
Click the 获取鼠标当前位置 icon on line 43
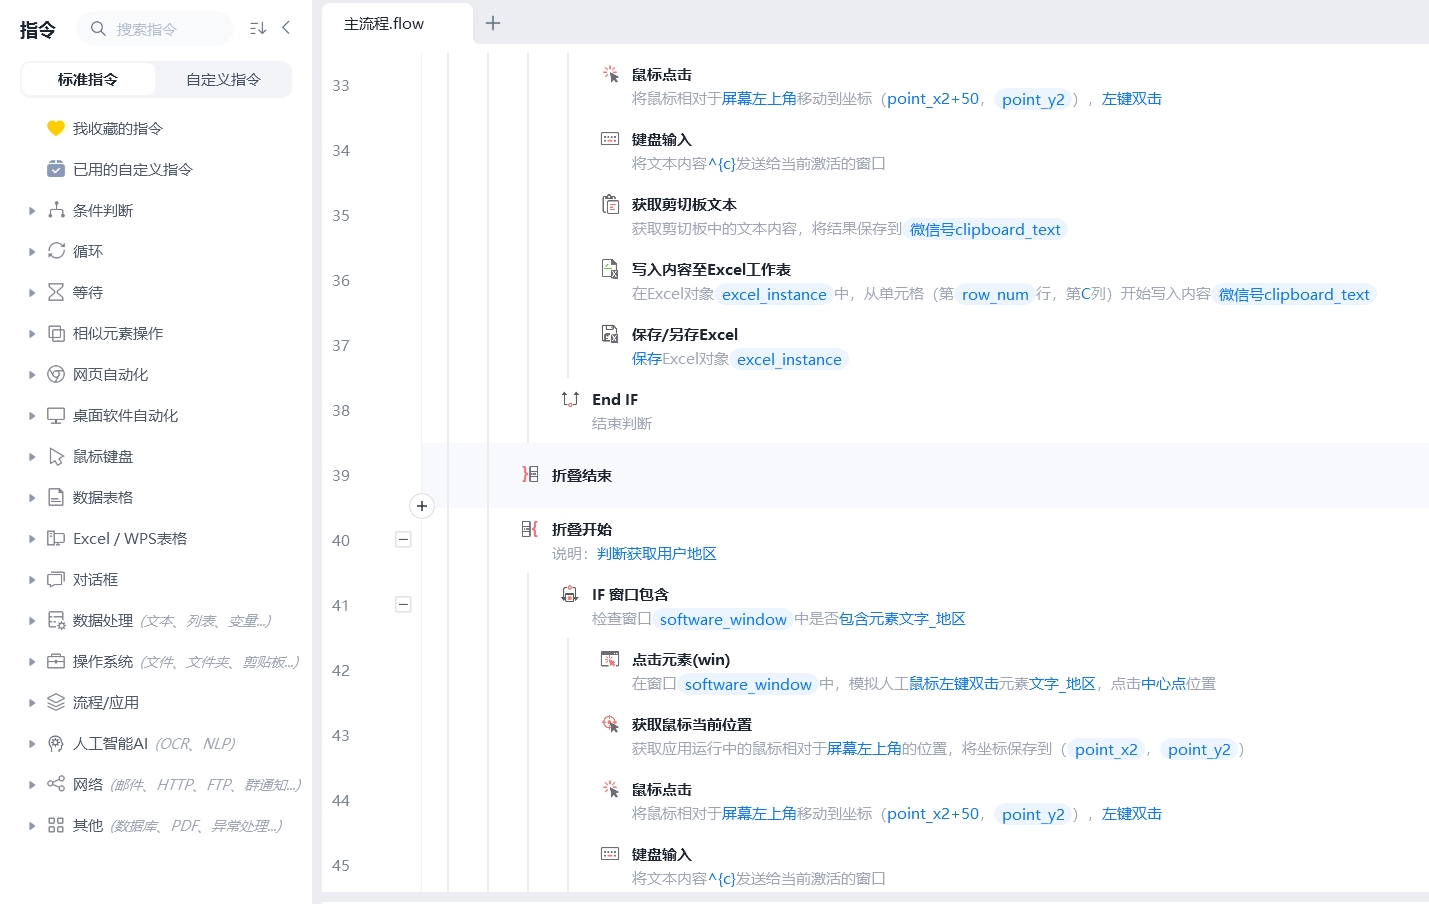[610, 724]
